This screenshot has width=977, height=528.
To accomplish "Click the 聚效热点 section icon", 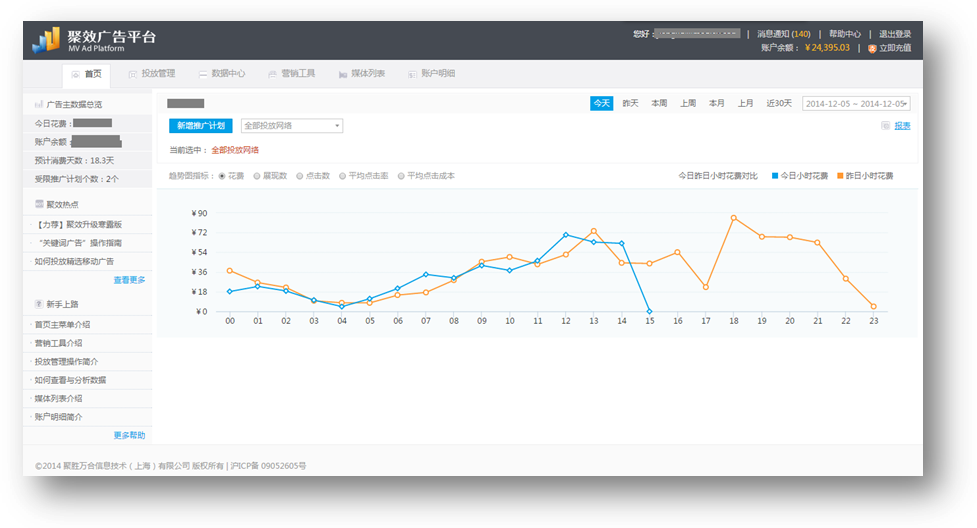I will (x=39, y=204).
